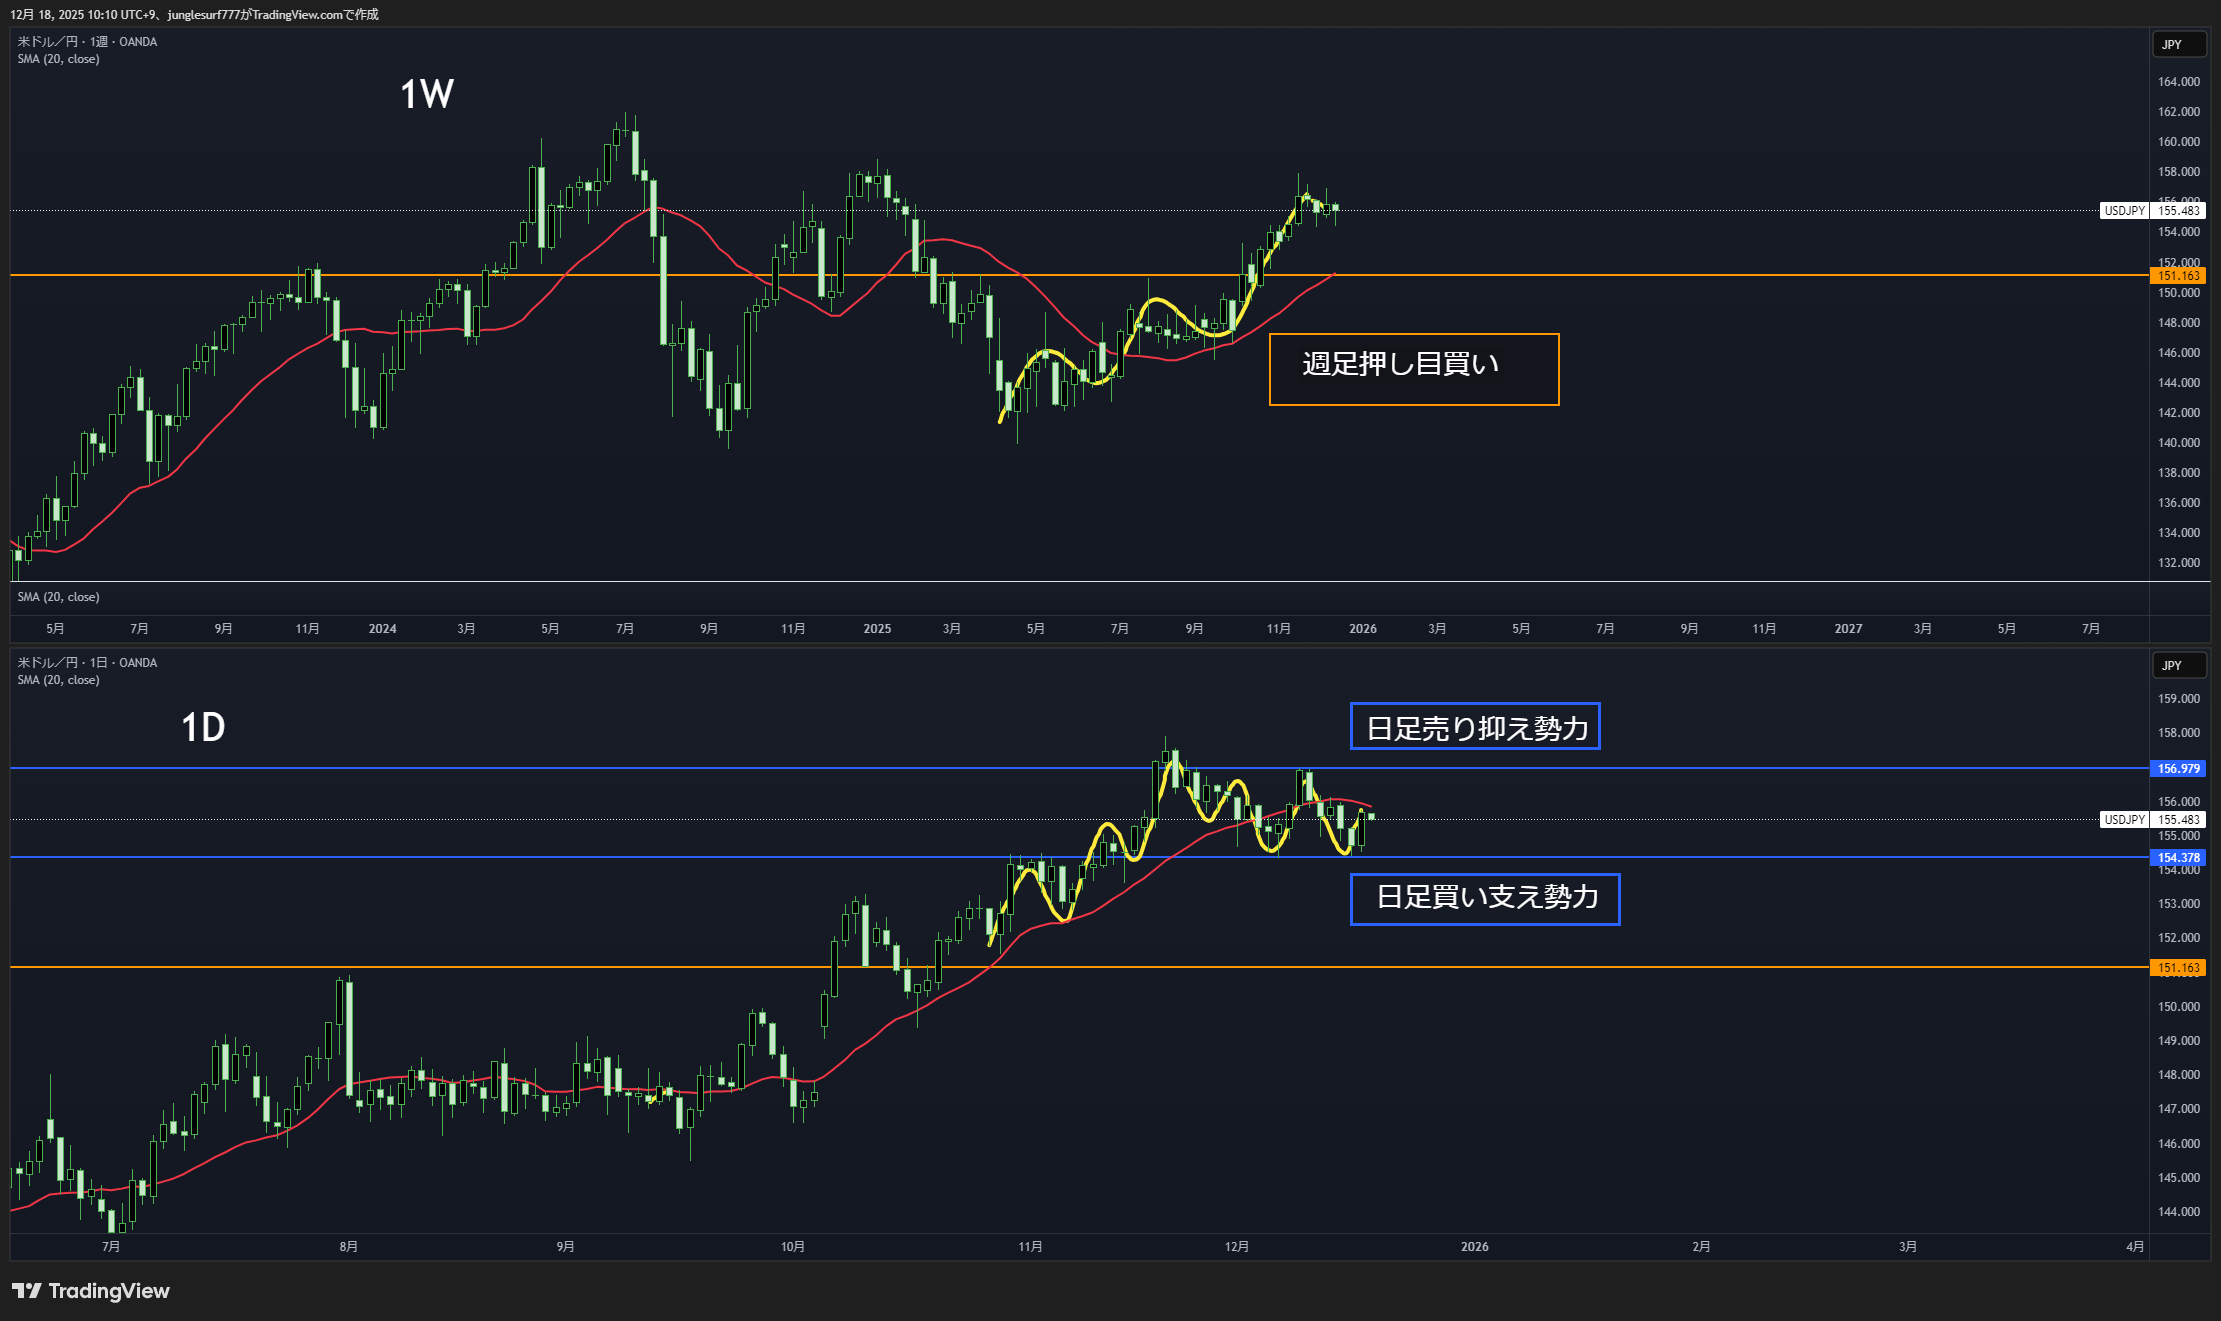Click the 1D text label
Image resolution: width=2221 pixels, height=1321 pixels.
click(x=203, y=727)
